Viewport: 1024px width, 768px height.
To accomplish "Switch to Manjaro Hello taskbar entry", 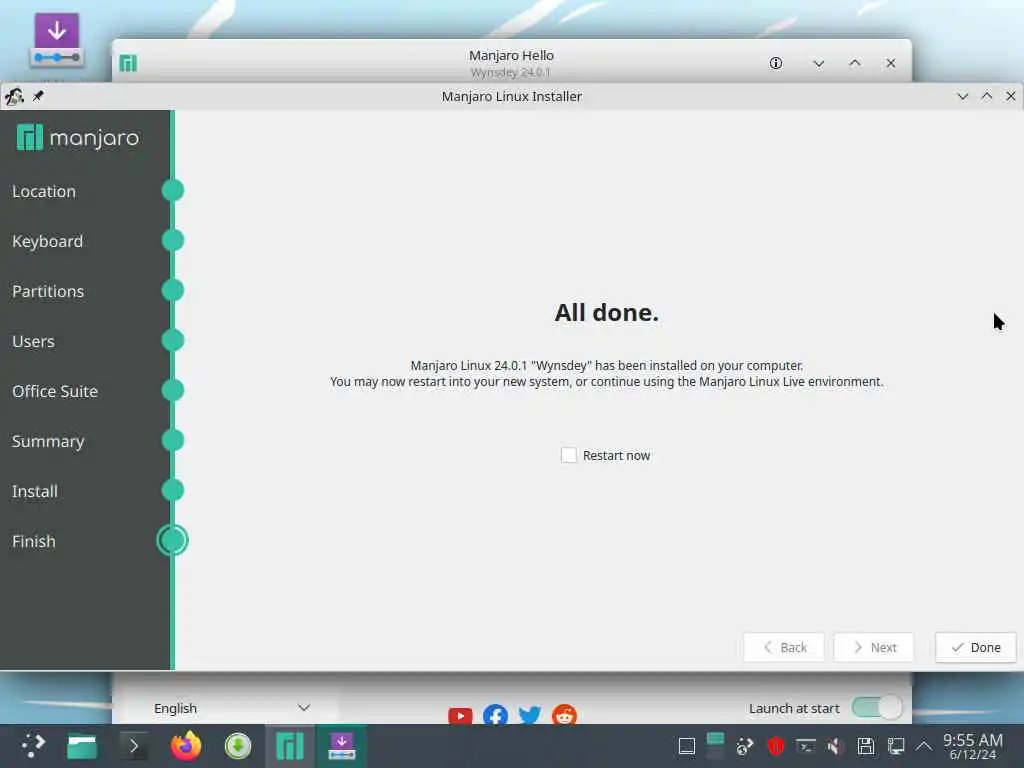I will 290,746.
